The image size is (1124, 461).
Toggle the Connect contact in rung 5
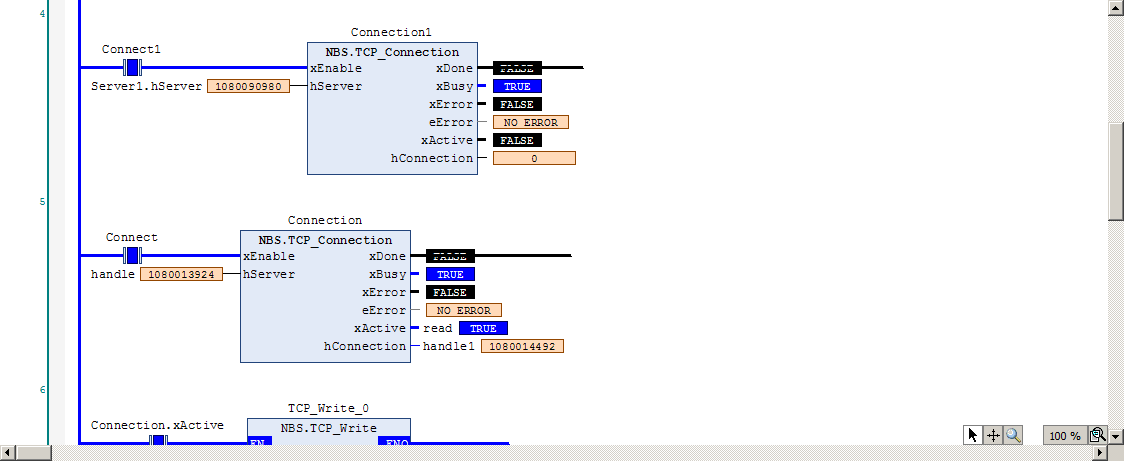[132, 255]
